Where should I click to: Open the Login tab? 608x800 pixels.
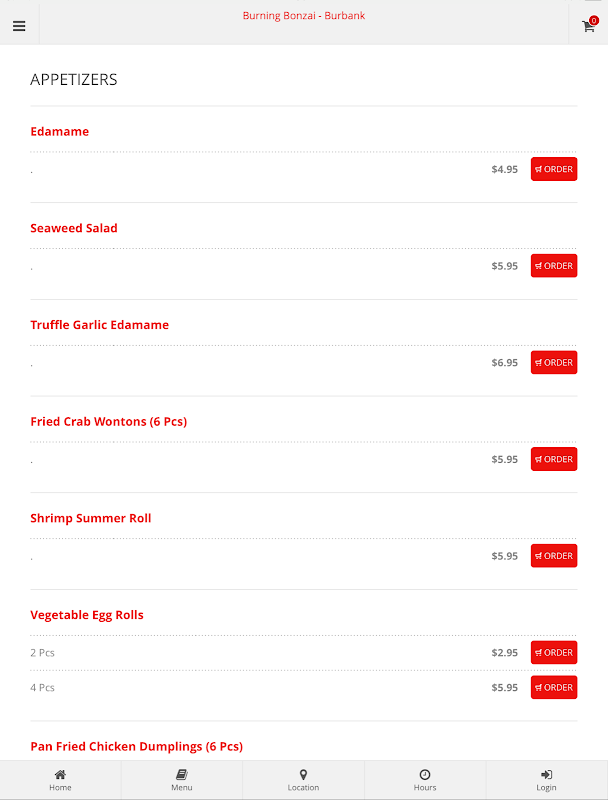click(546, 780)
